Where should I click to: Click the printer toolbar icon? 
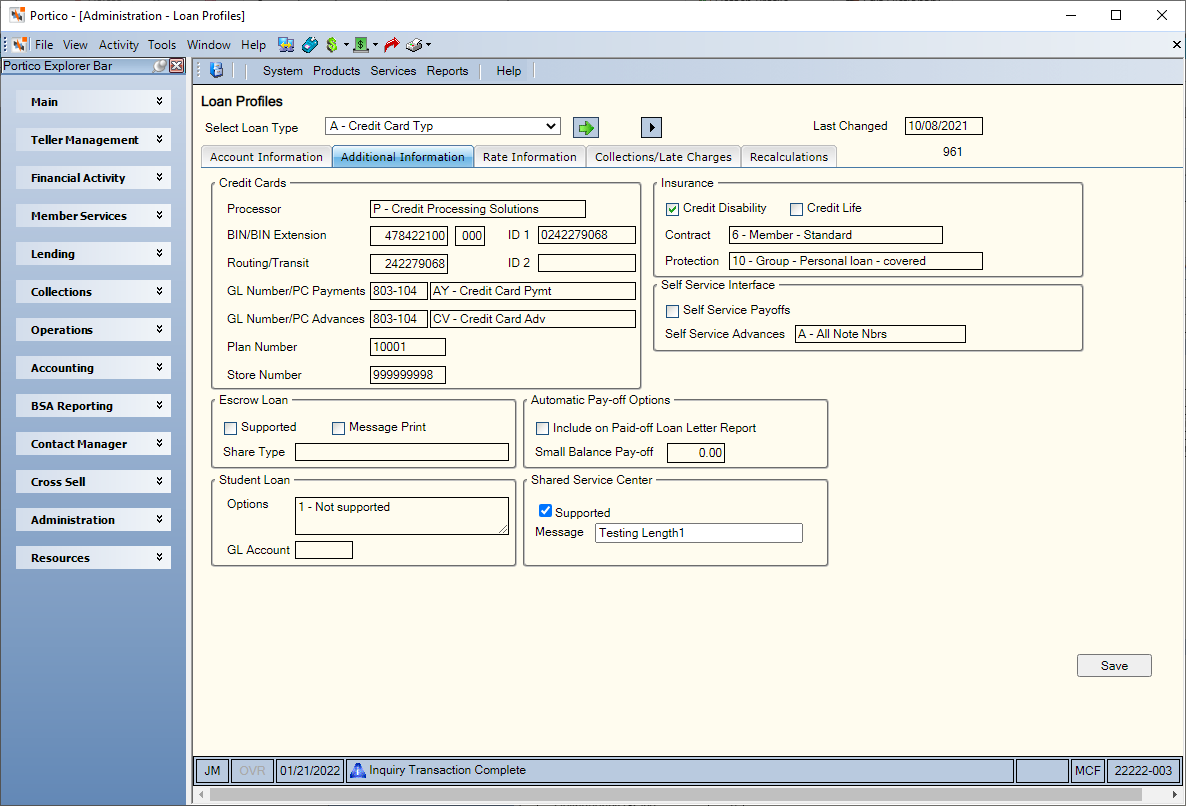point(414,45)
